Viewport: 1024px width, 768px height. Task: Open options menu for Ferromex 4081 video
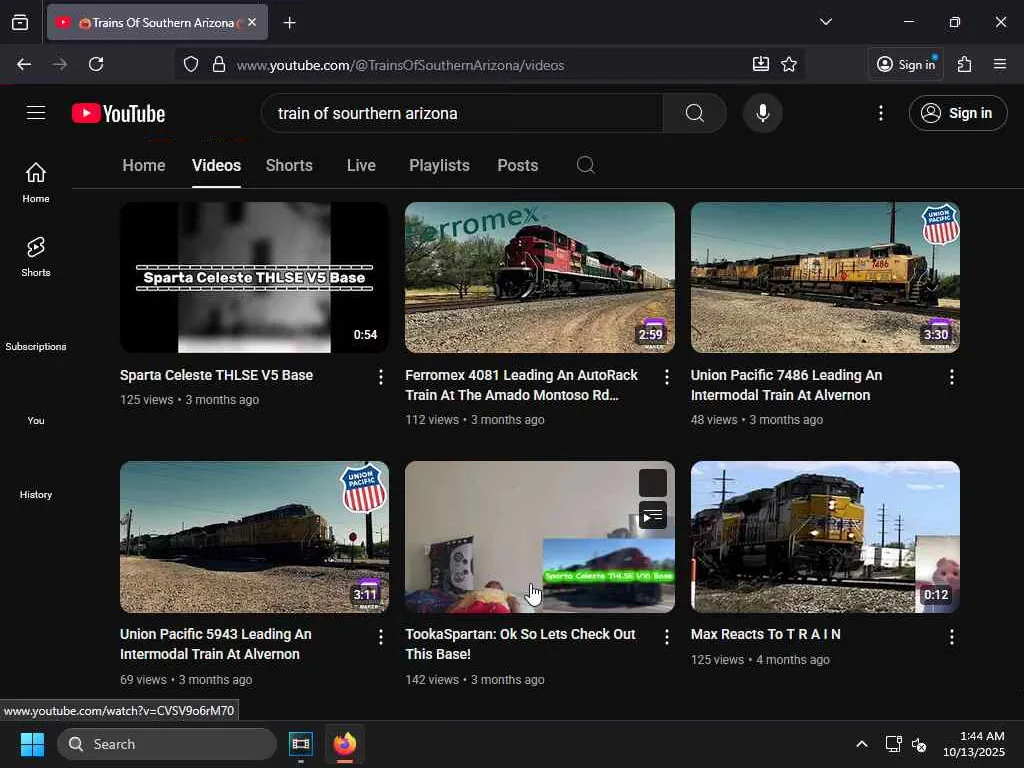point(666,377)
